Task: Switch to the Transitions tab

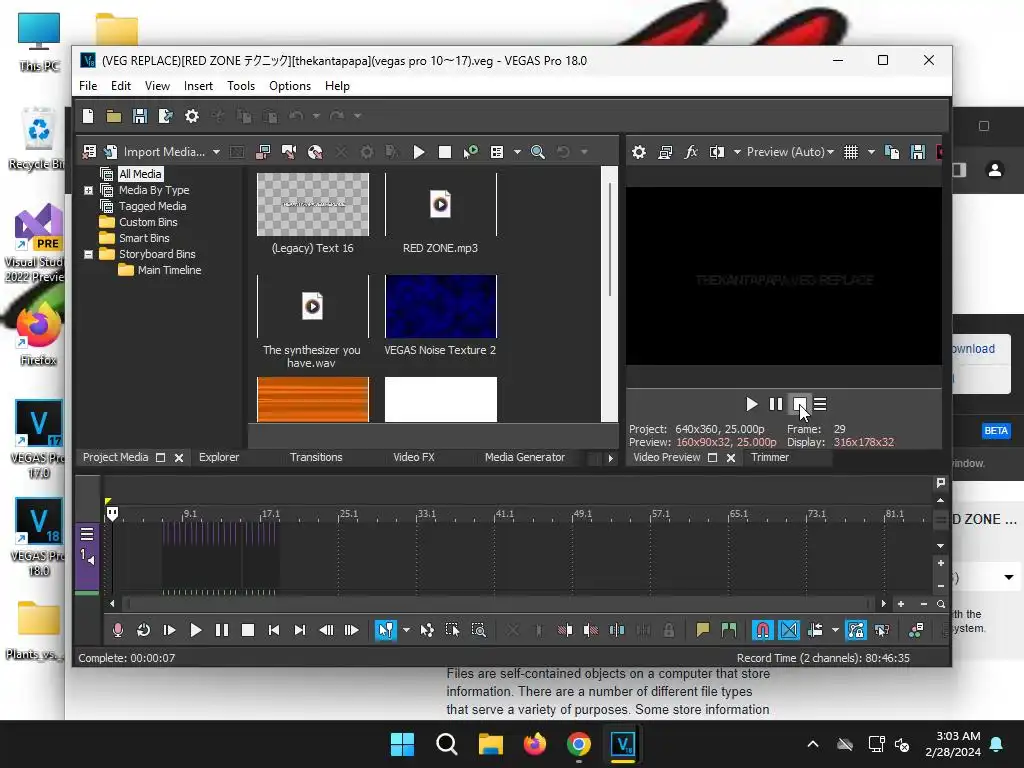Action: point(316,457)
